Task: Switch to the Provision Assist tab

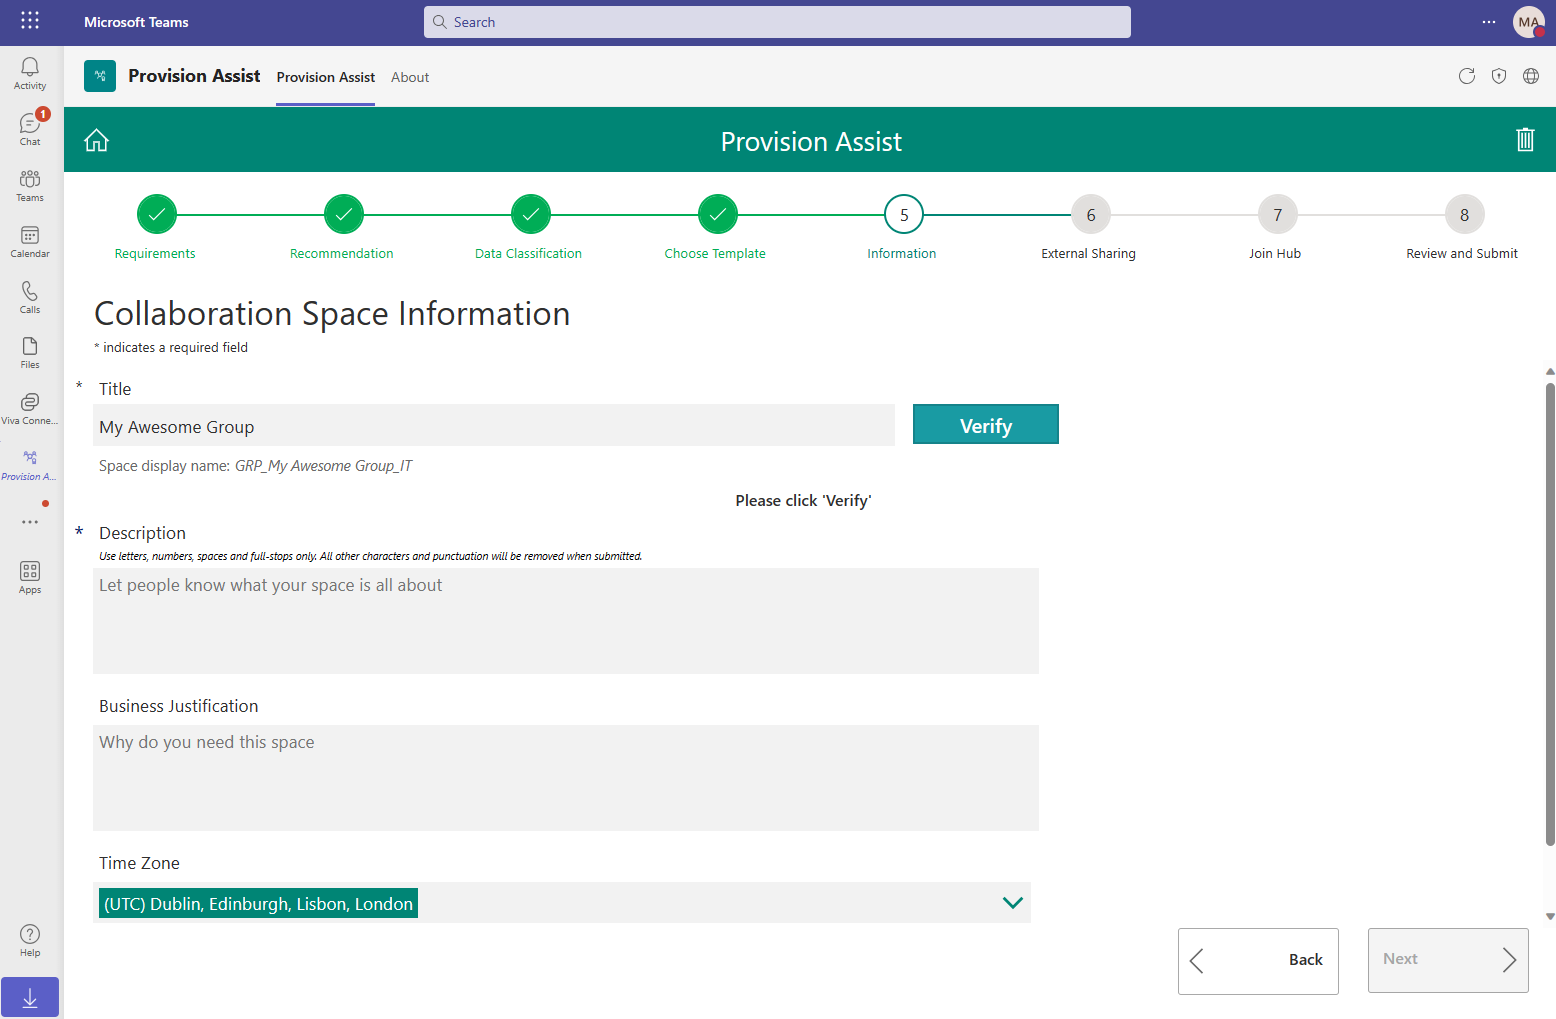Action: coord(326,77)
